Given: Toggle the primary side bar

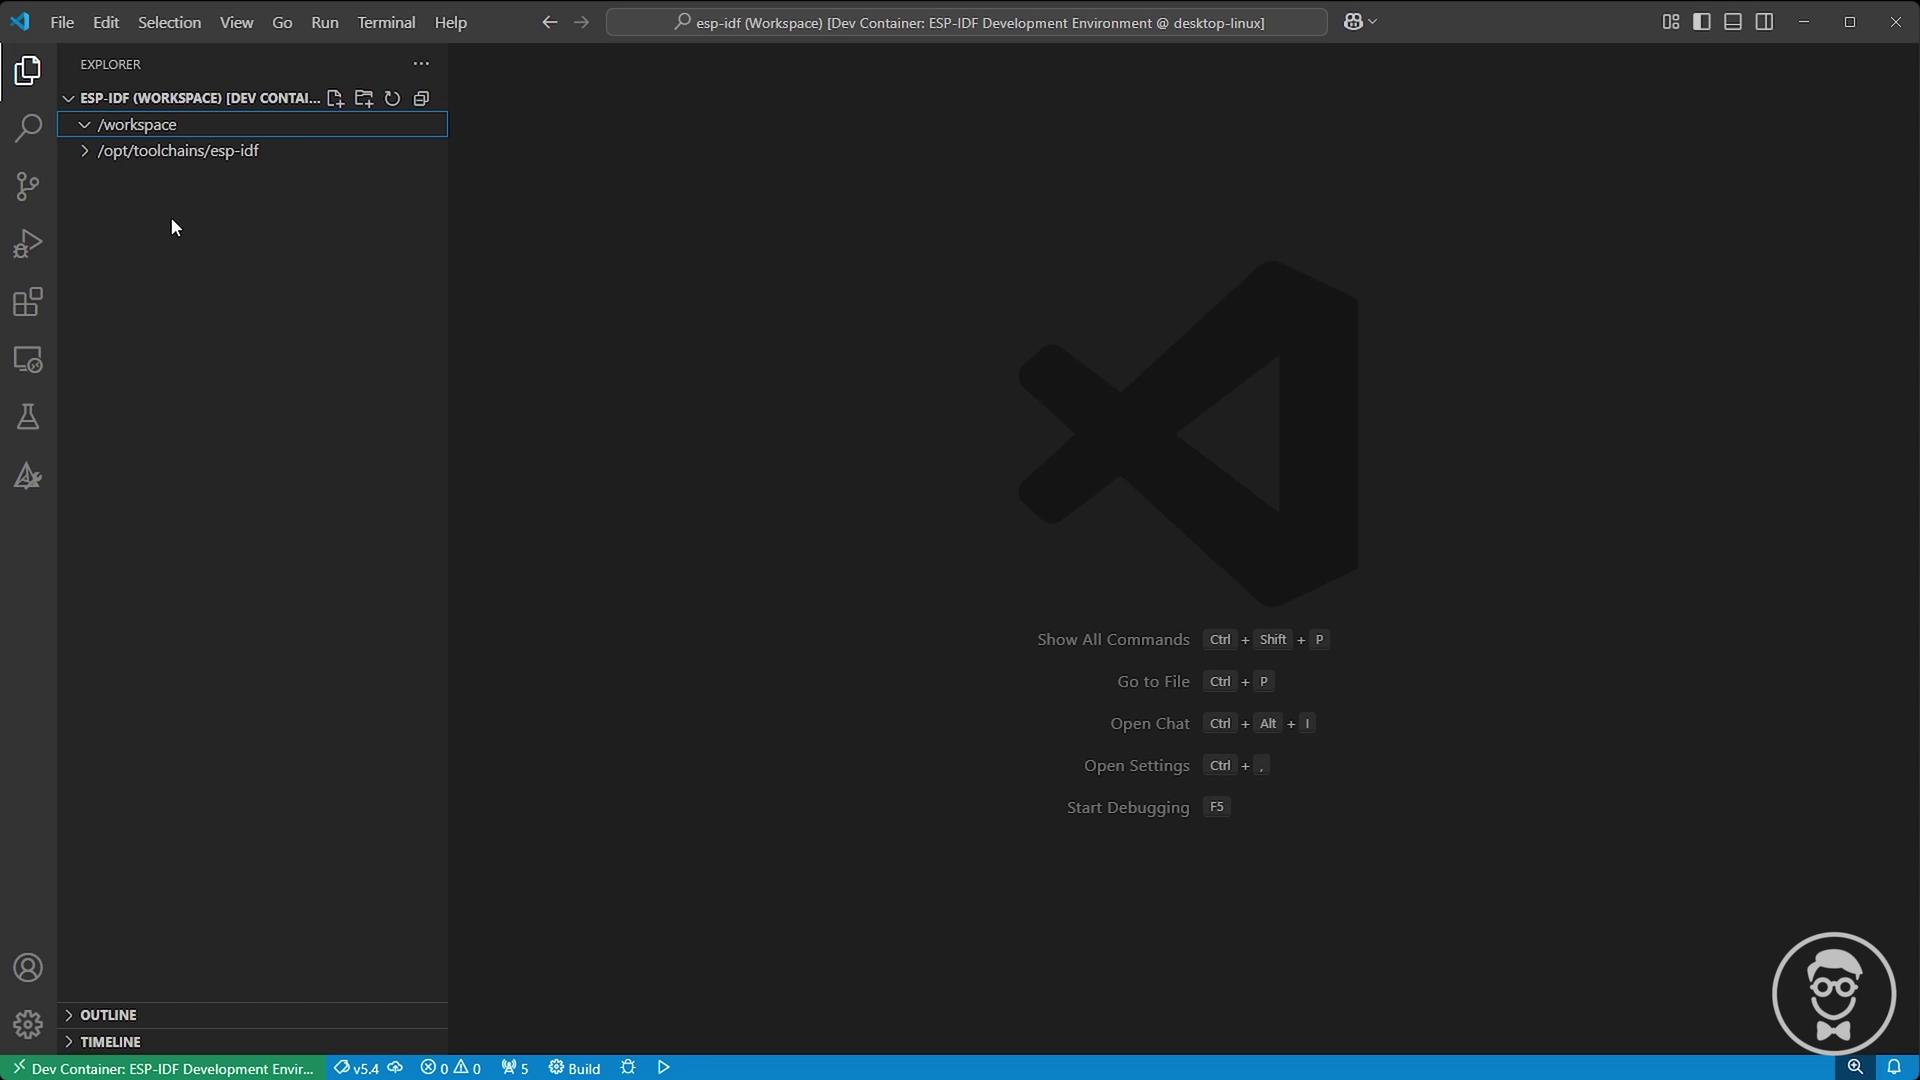Looking at the screenshot, I should click(1702, 22).
